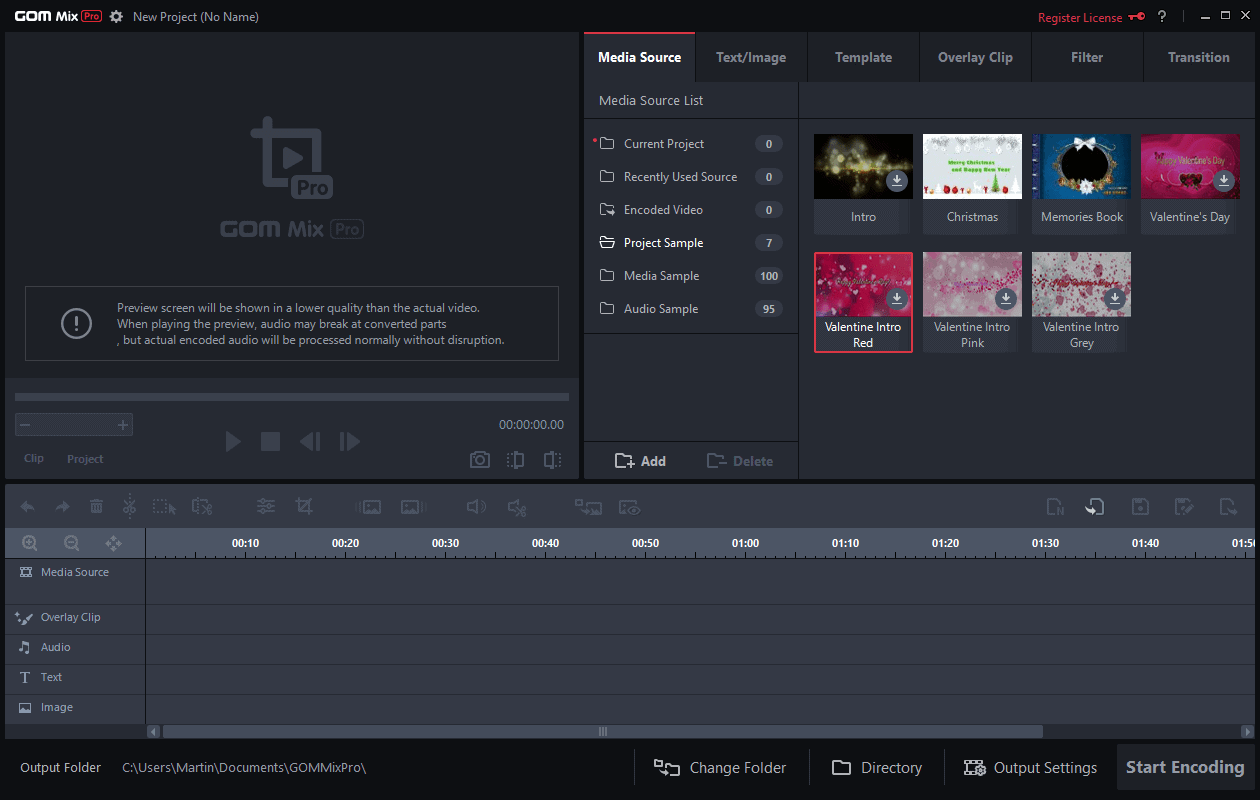The image size is (1260, 800).
Task: Play the preview
Action: point(233,441)
